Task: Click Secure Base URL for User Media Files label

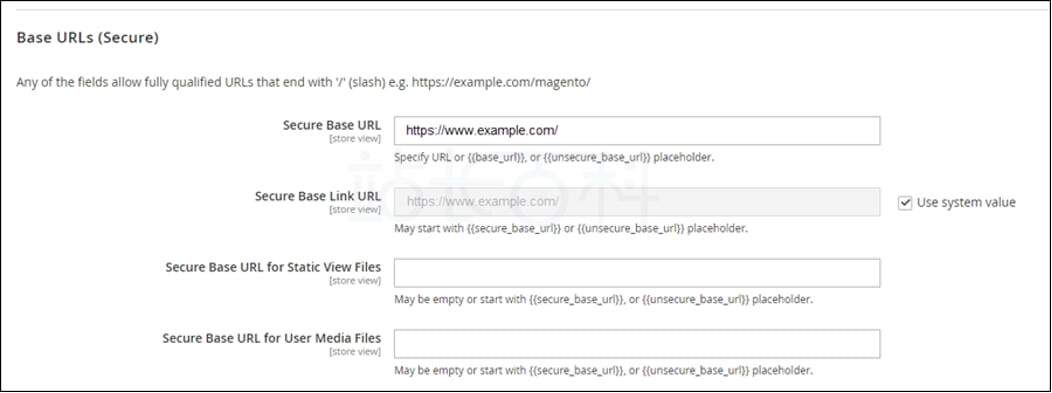Action: 272,338
